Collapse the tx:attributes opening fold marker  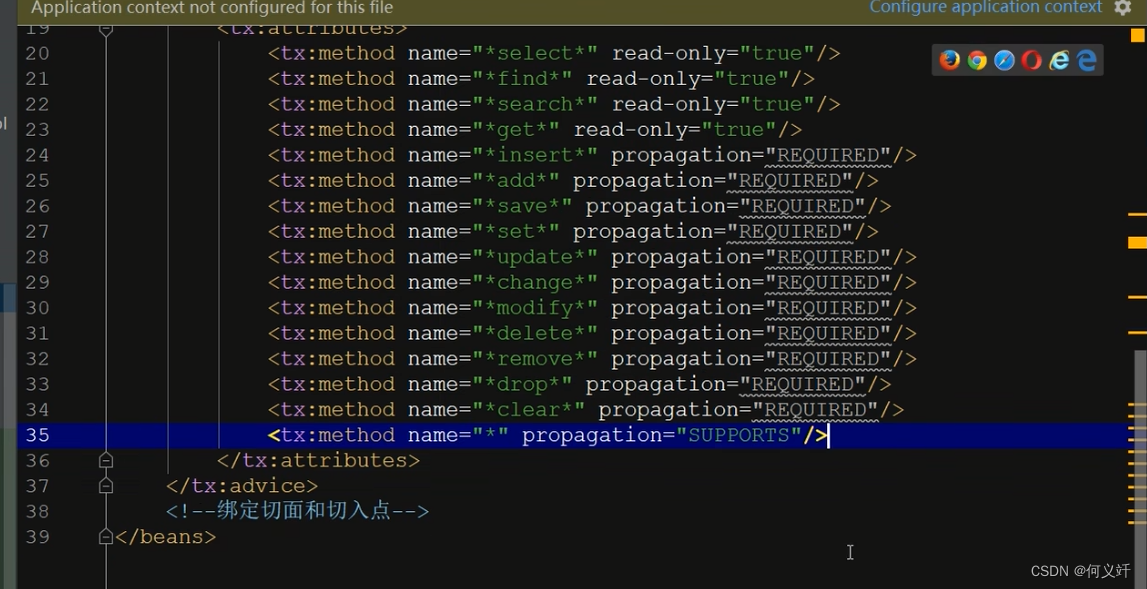[x=106, y=29]
